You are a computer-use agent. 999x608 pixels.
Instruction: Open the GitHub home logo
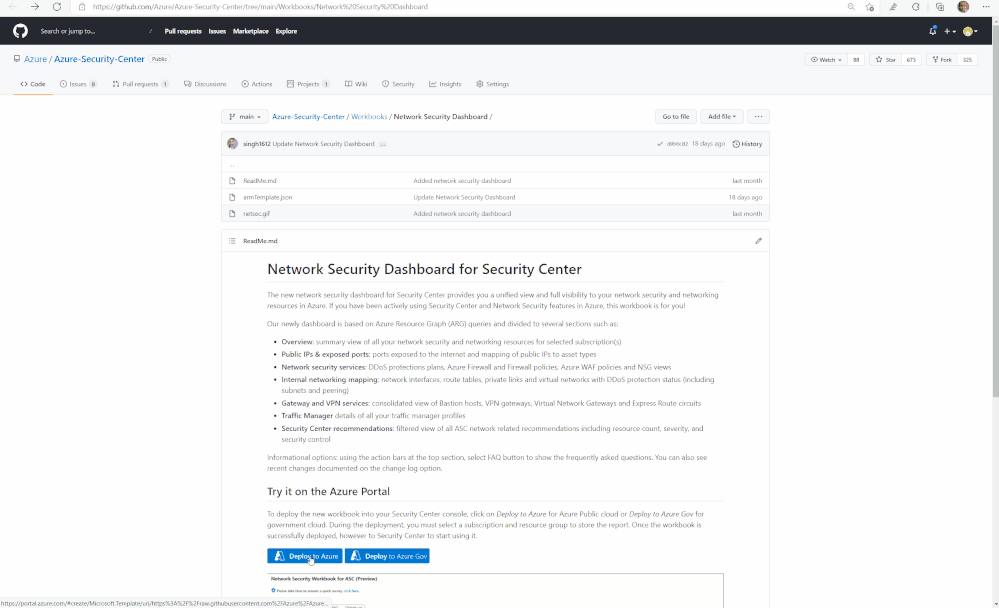pyautogui.click(x=20, y=31)
